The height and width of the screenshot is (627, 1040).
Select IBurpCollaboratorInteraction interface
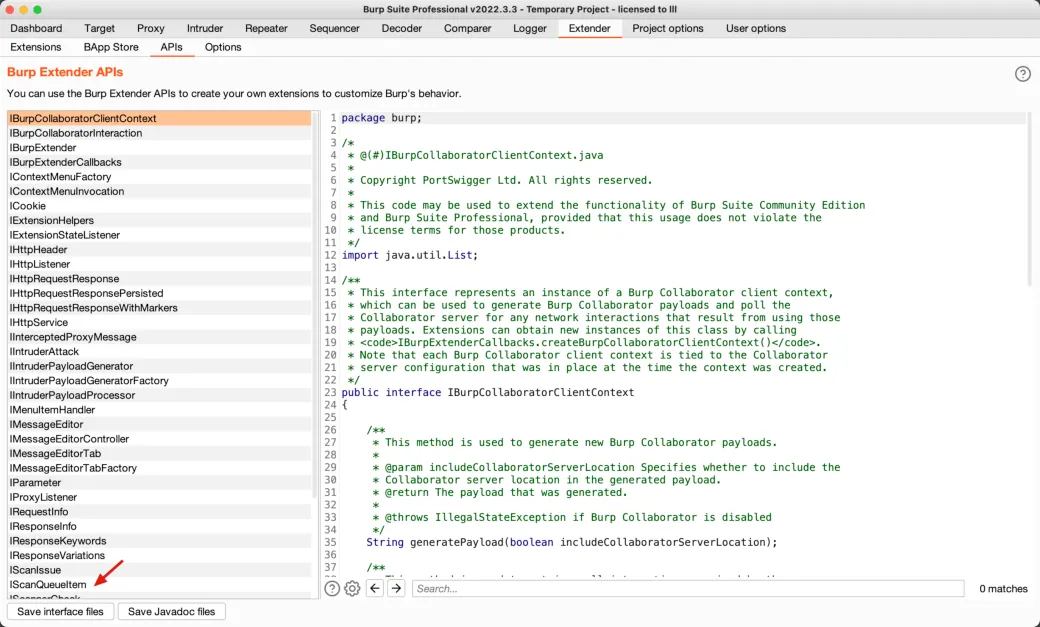pyautogui.click(x=159, y=133)
